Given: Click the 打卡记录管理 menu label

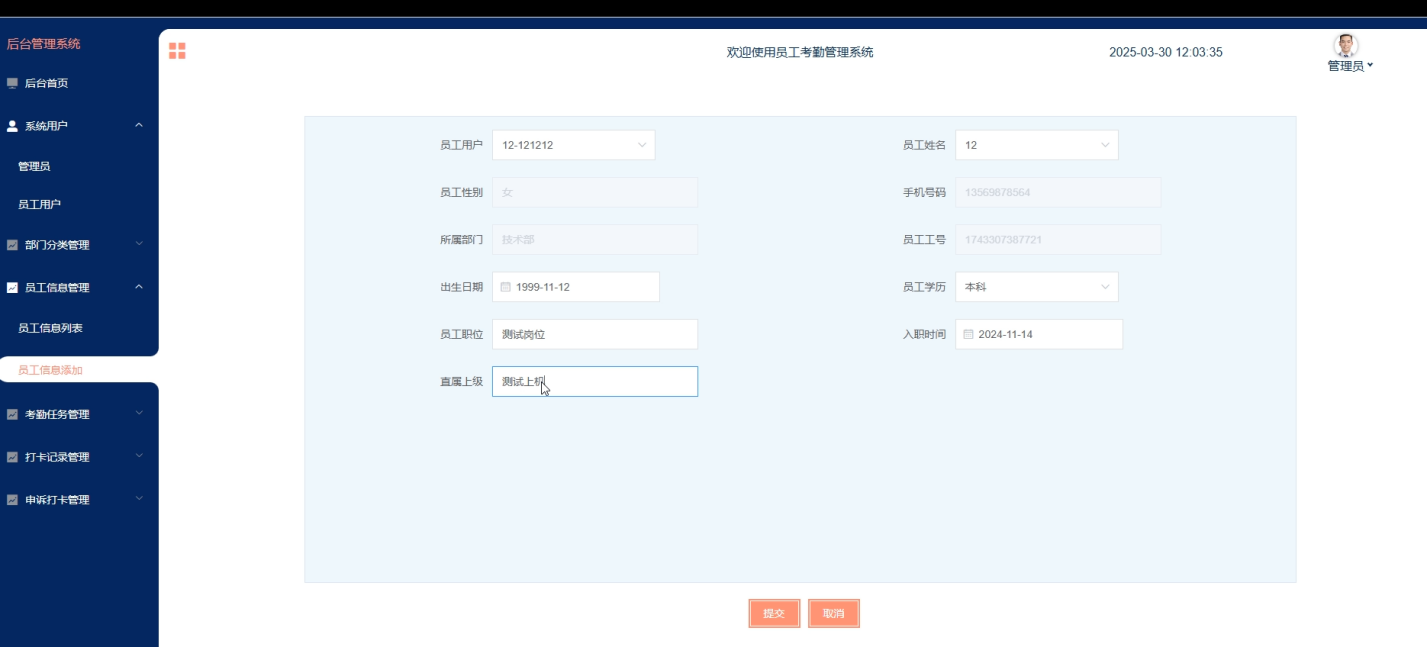Looking at the screenshot, I should click(57, 458).
